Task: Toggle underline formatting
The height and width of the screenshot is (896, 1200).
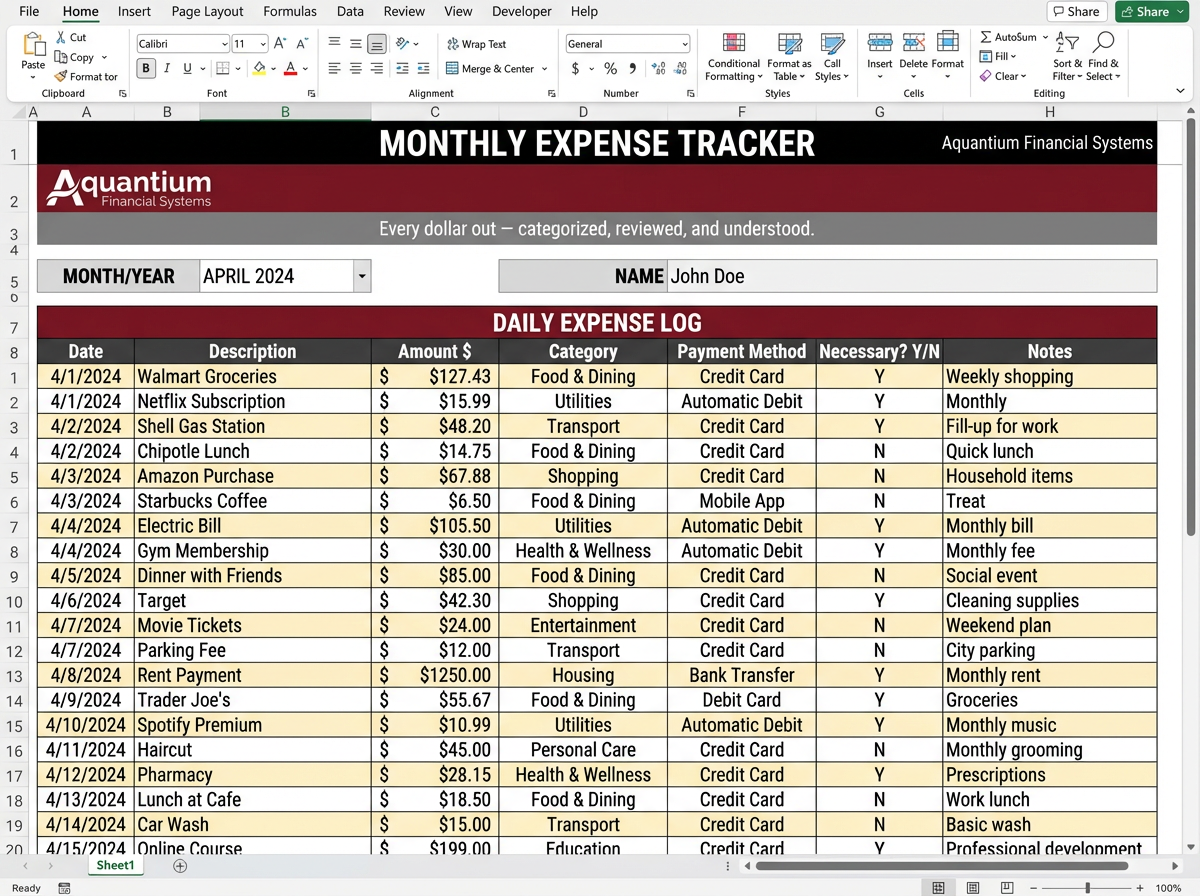Action: coord(188,68)
